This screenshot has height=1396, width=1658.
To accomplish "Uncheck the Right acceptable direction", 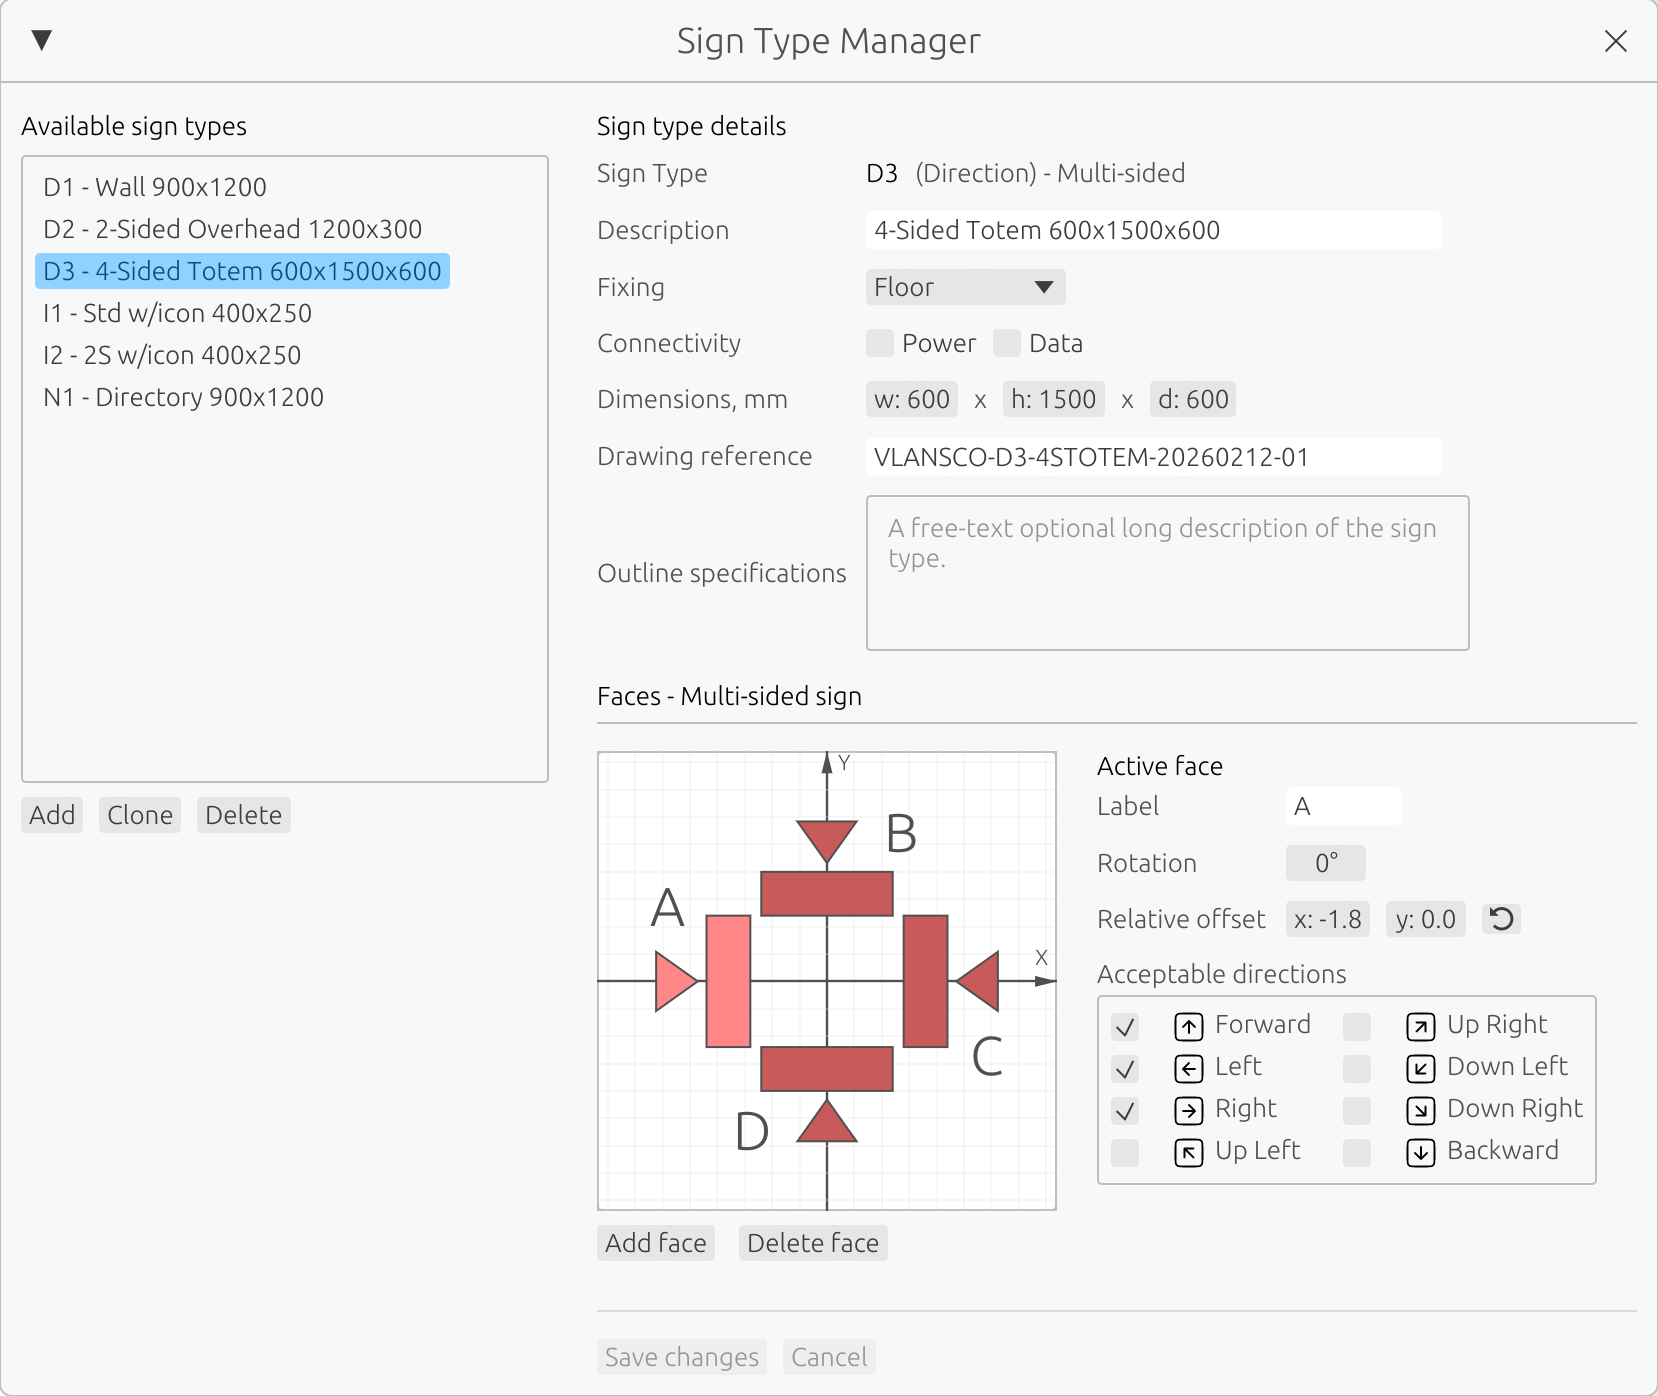I will point(1125,1110).
